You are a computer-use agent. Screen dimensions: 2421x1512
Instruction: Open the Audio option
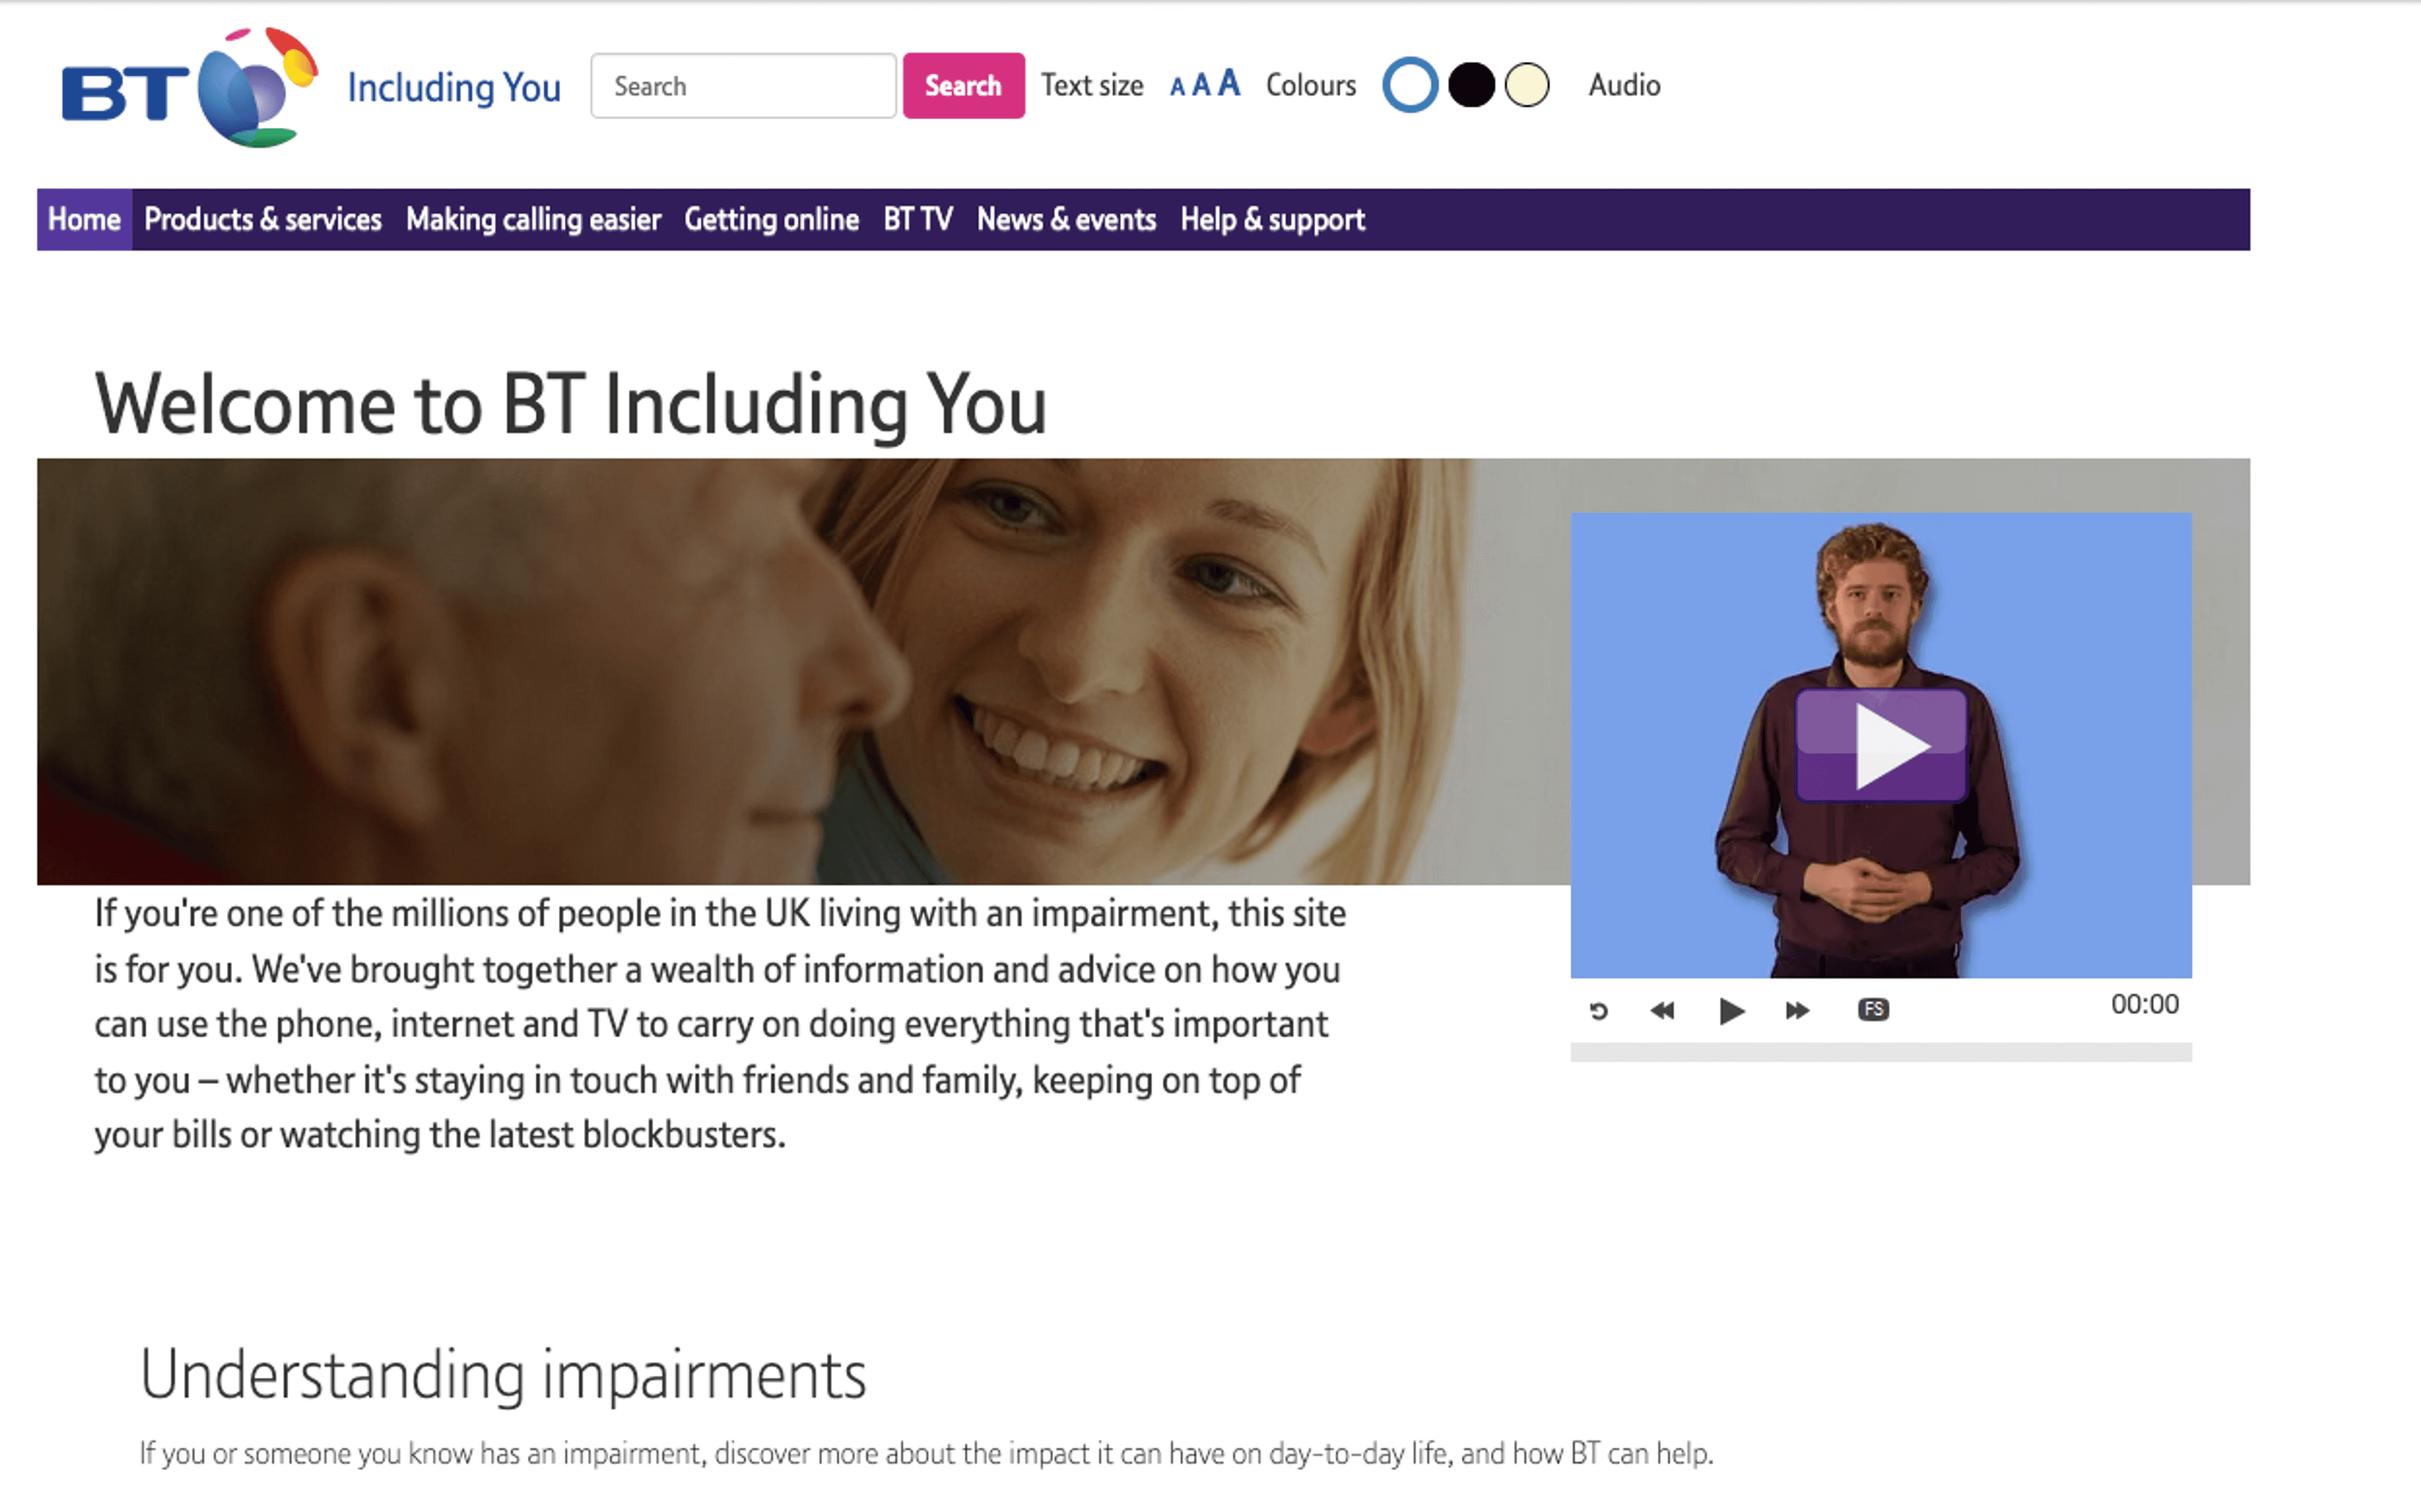[x=1624, y=85]
